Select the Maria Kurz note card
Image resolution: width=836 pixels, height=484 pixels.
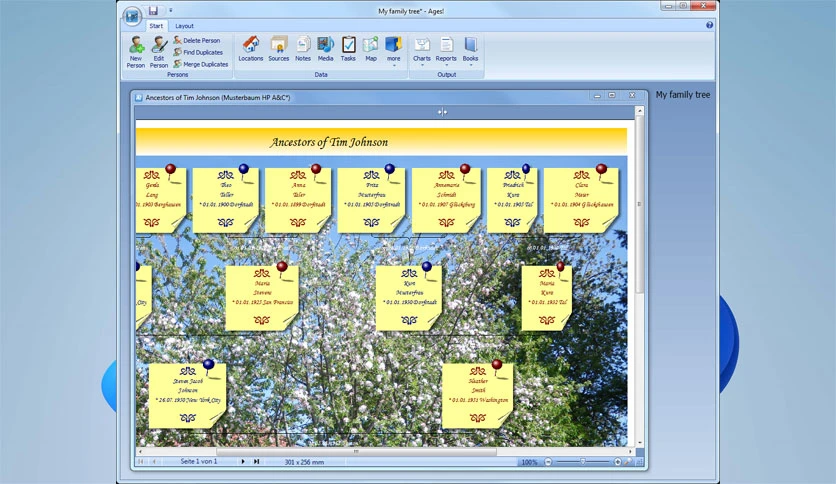[x=546, y=299]
